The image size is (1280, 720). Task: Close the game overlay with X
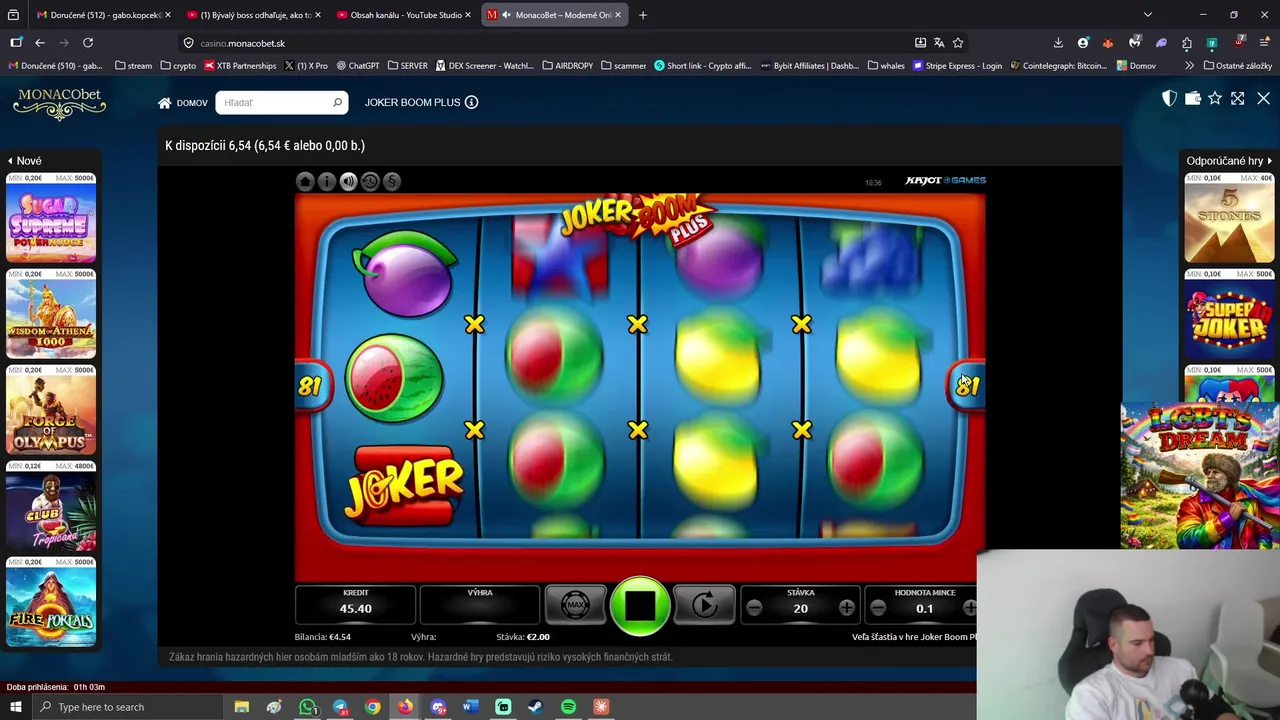click(1263, 98)
